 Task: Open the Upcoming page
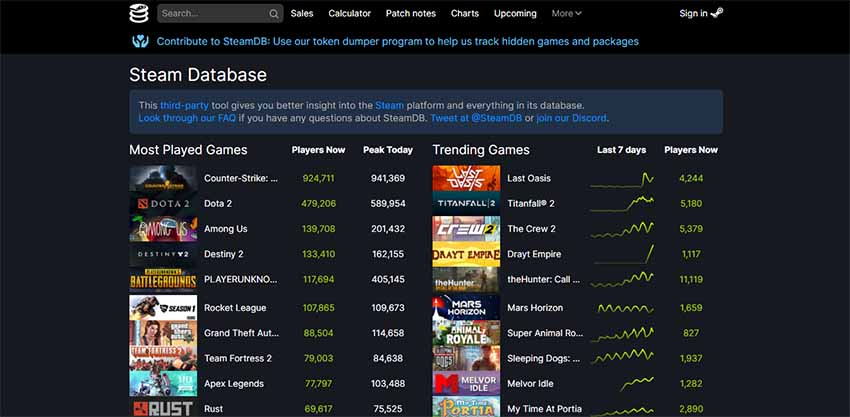[515, 14]
